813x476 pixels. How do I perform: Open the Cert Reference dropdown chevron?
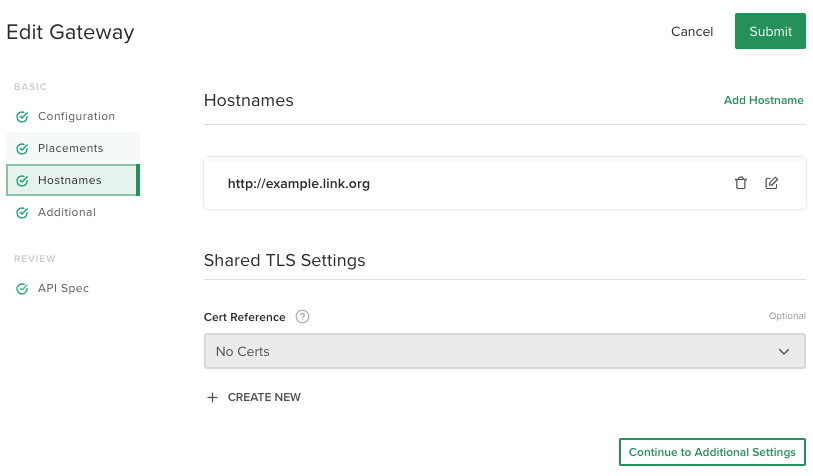[x=783, y=352]
